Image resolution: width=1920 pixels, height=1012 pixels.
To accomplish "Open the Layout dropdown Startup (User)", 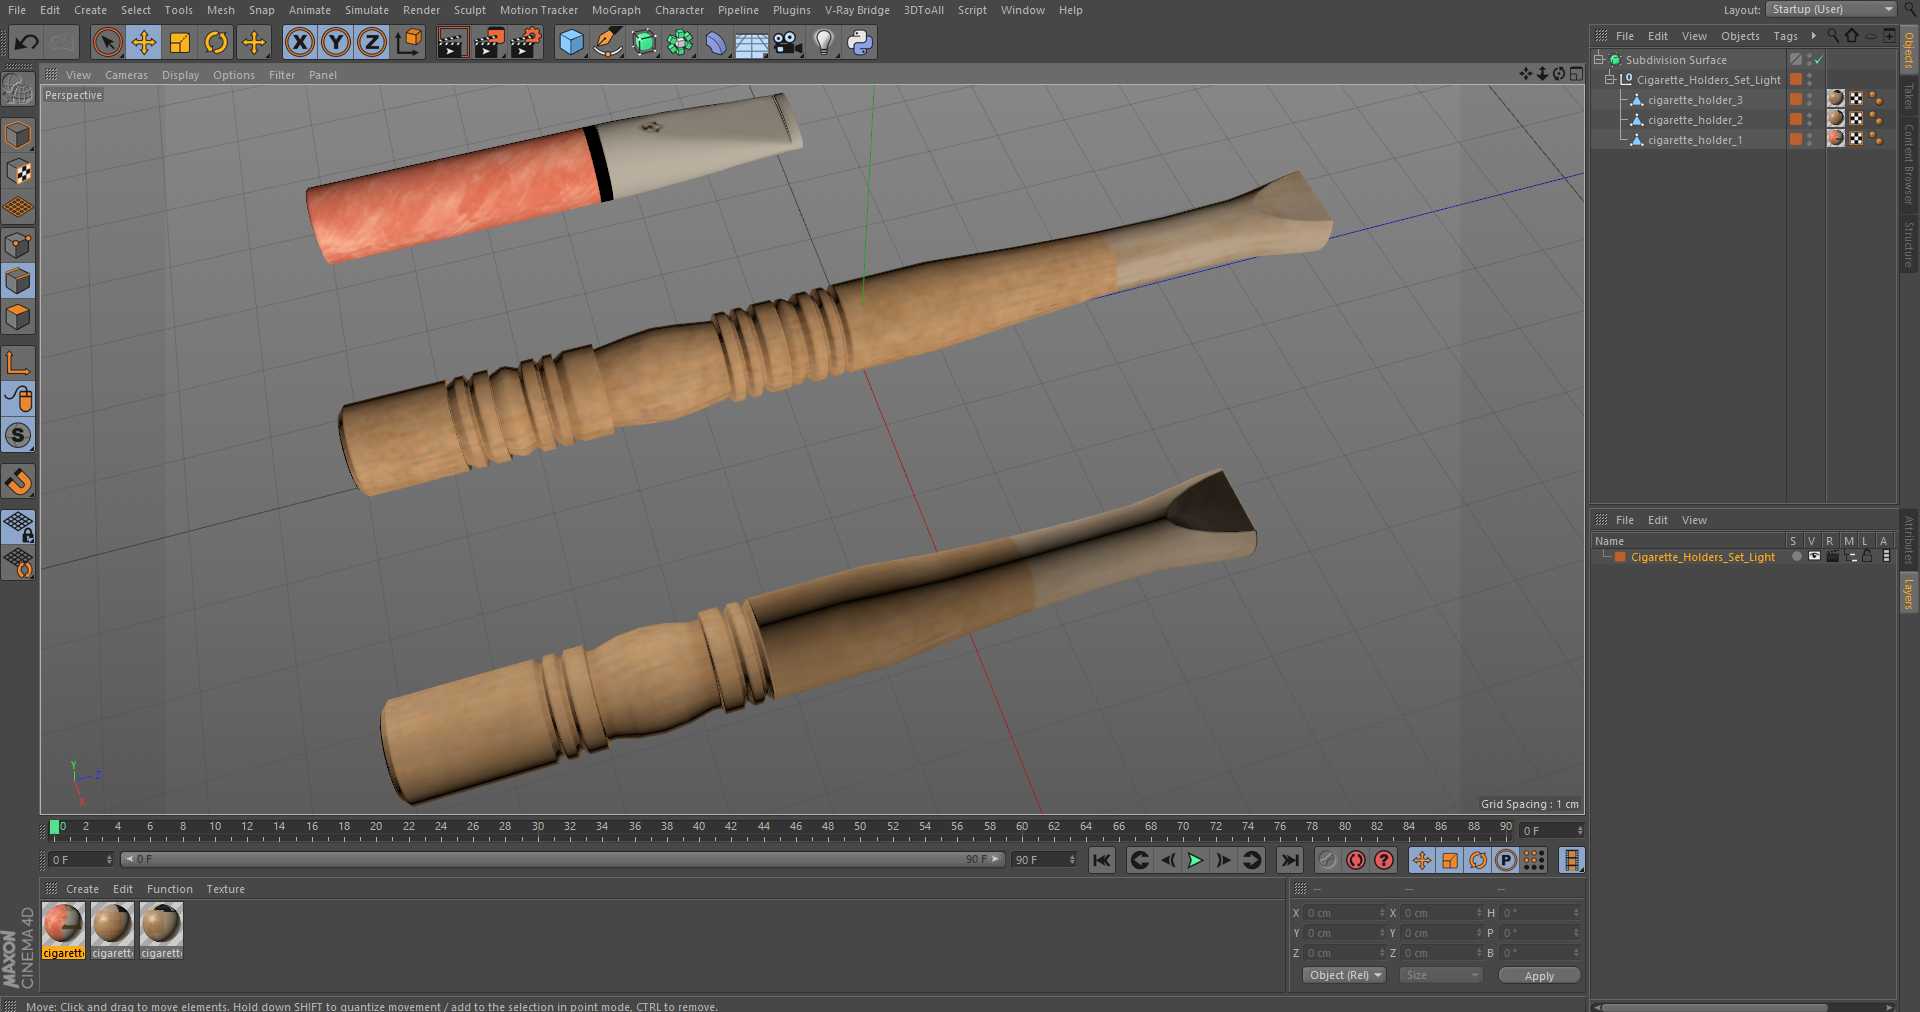I will 1831,9.
